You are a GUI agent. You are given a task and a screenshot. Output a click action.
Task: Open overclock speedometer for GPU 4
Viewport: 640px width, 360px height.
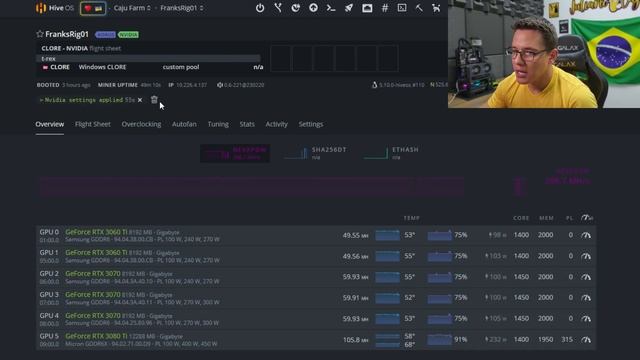pos(586,318)
